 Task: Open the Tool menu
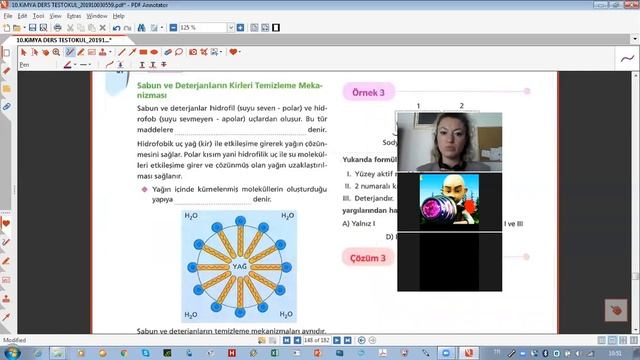38,16
